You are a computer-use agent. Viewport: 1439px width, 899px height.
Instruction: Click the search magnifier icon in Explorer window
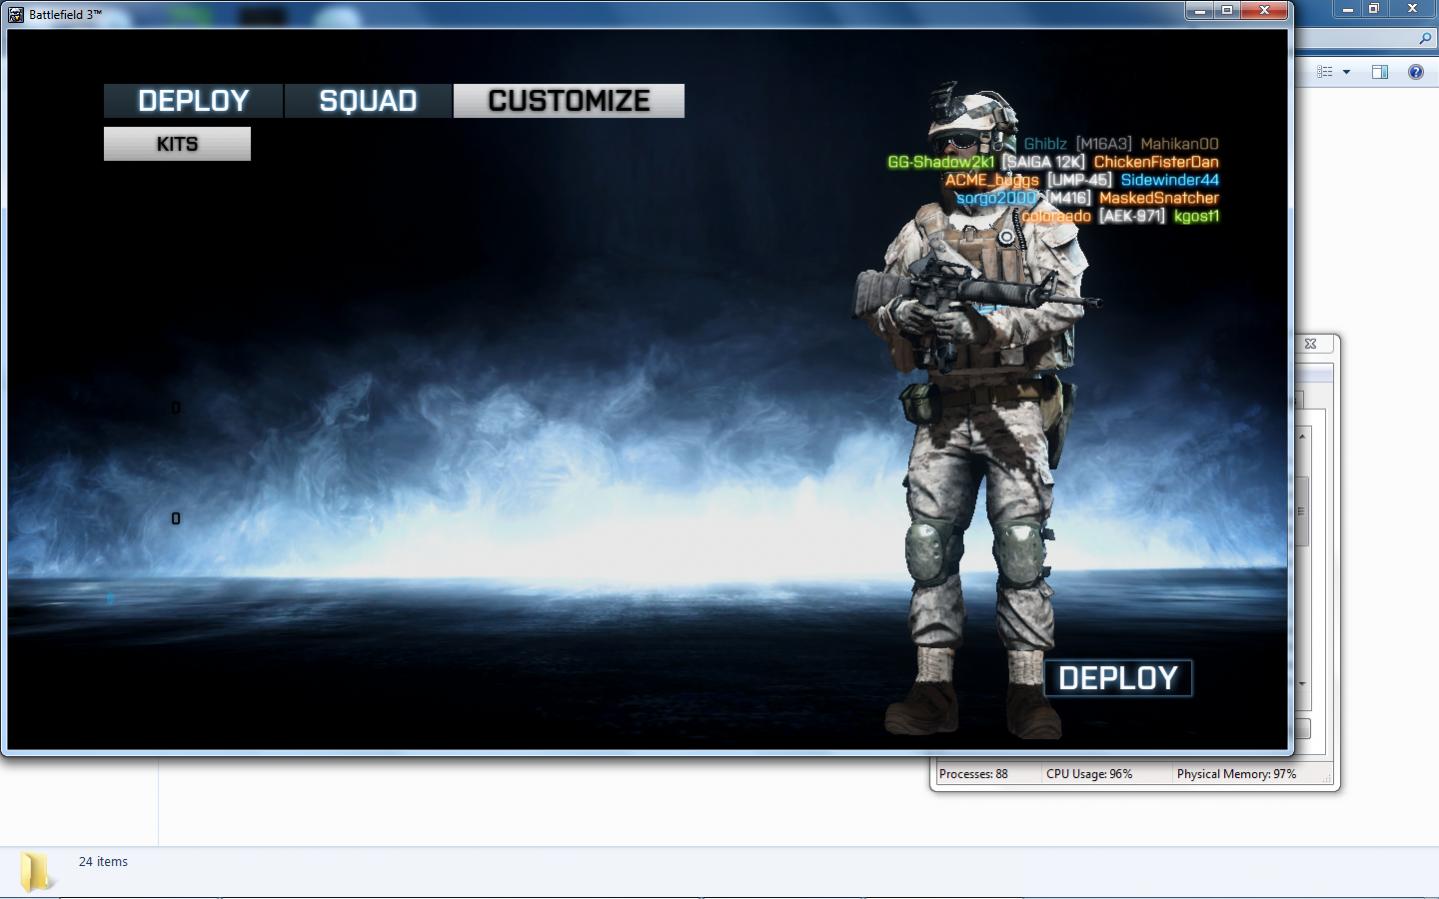pos(1425,38)
